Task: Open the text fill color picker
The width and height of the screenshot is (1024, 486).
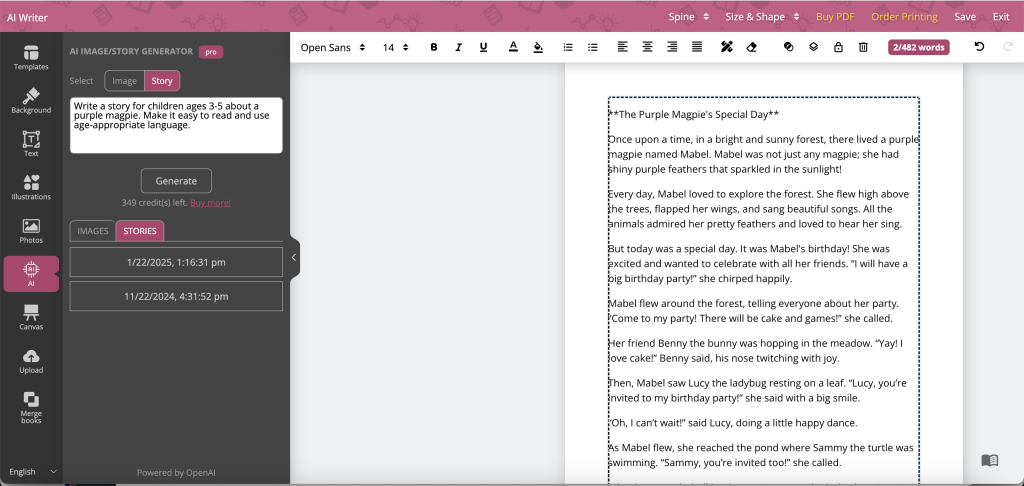Action: point(538,47)
